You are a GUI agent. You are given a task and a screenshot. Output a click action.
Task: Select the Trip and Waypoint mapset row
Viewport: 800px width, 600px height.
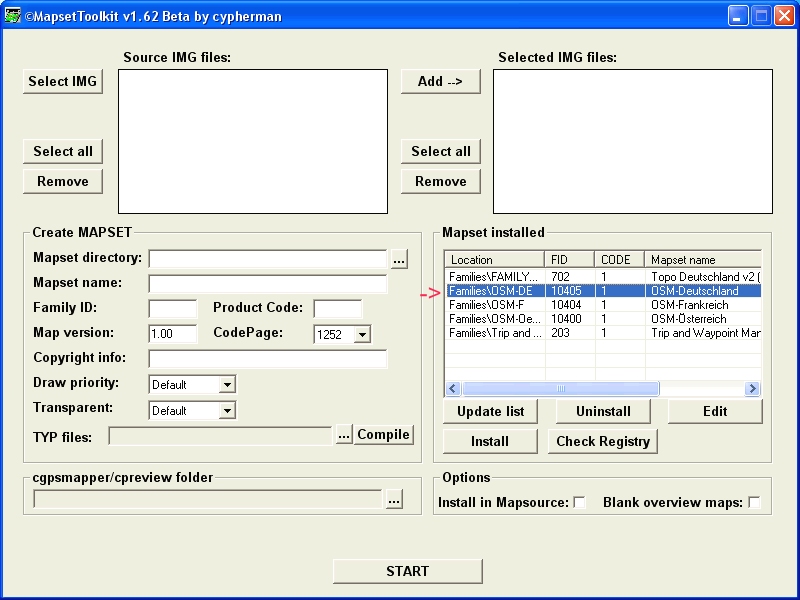coord(603,333)
